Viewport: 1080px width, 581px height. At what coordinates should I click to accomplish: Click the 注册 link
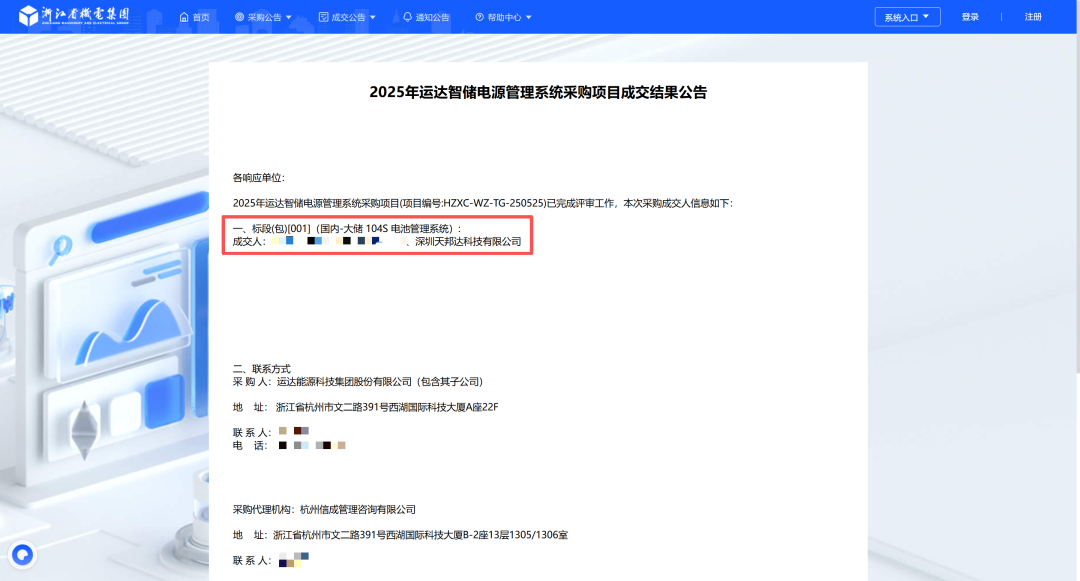click(1032, 16)
